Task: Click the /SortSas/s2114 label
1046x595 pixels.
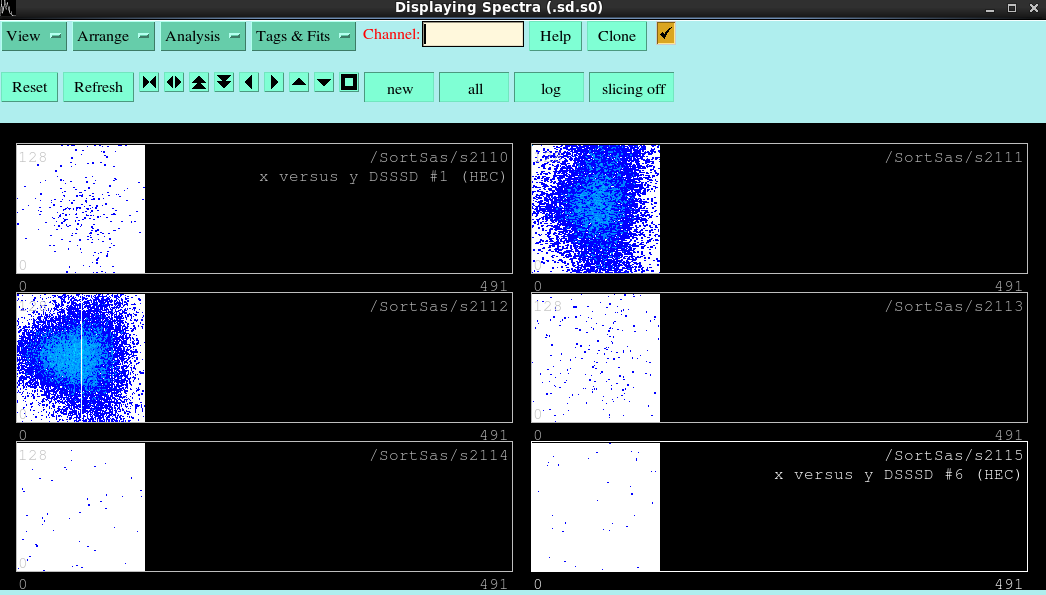Action: coord(439,455)
